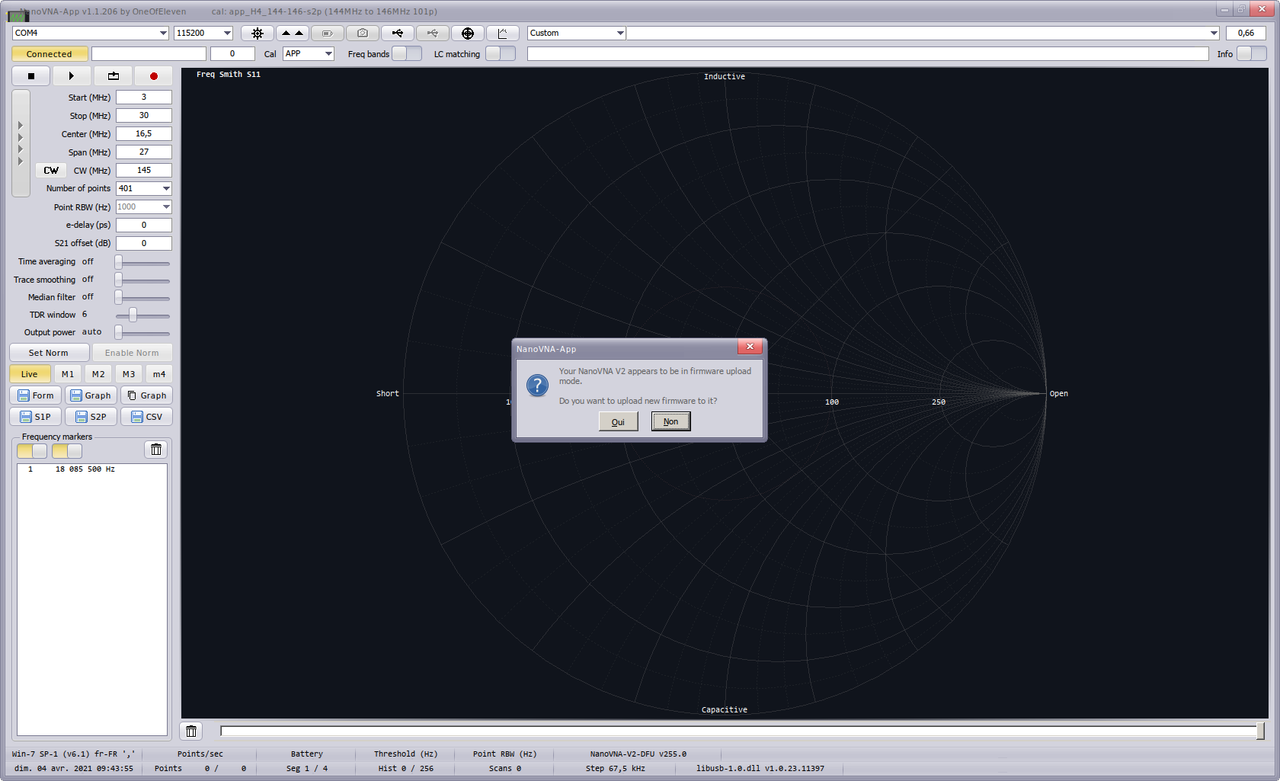The height and width of the screenshot is (781, 1280).
Task: Click the camera screenshot icon
Action: pyautogui.click(x=362, y=33)
